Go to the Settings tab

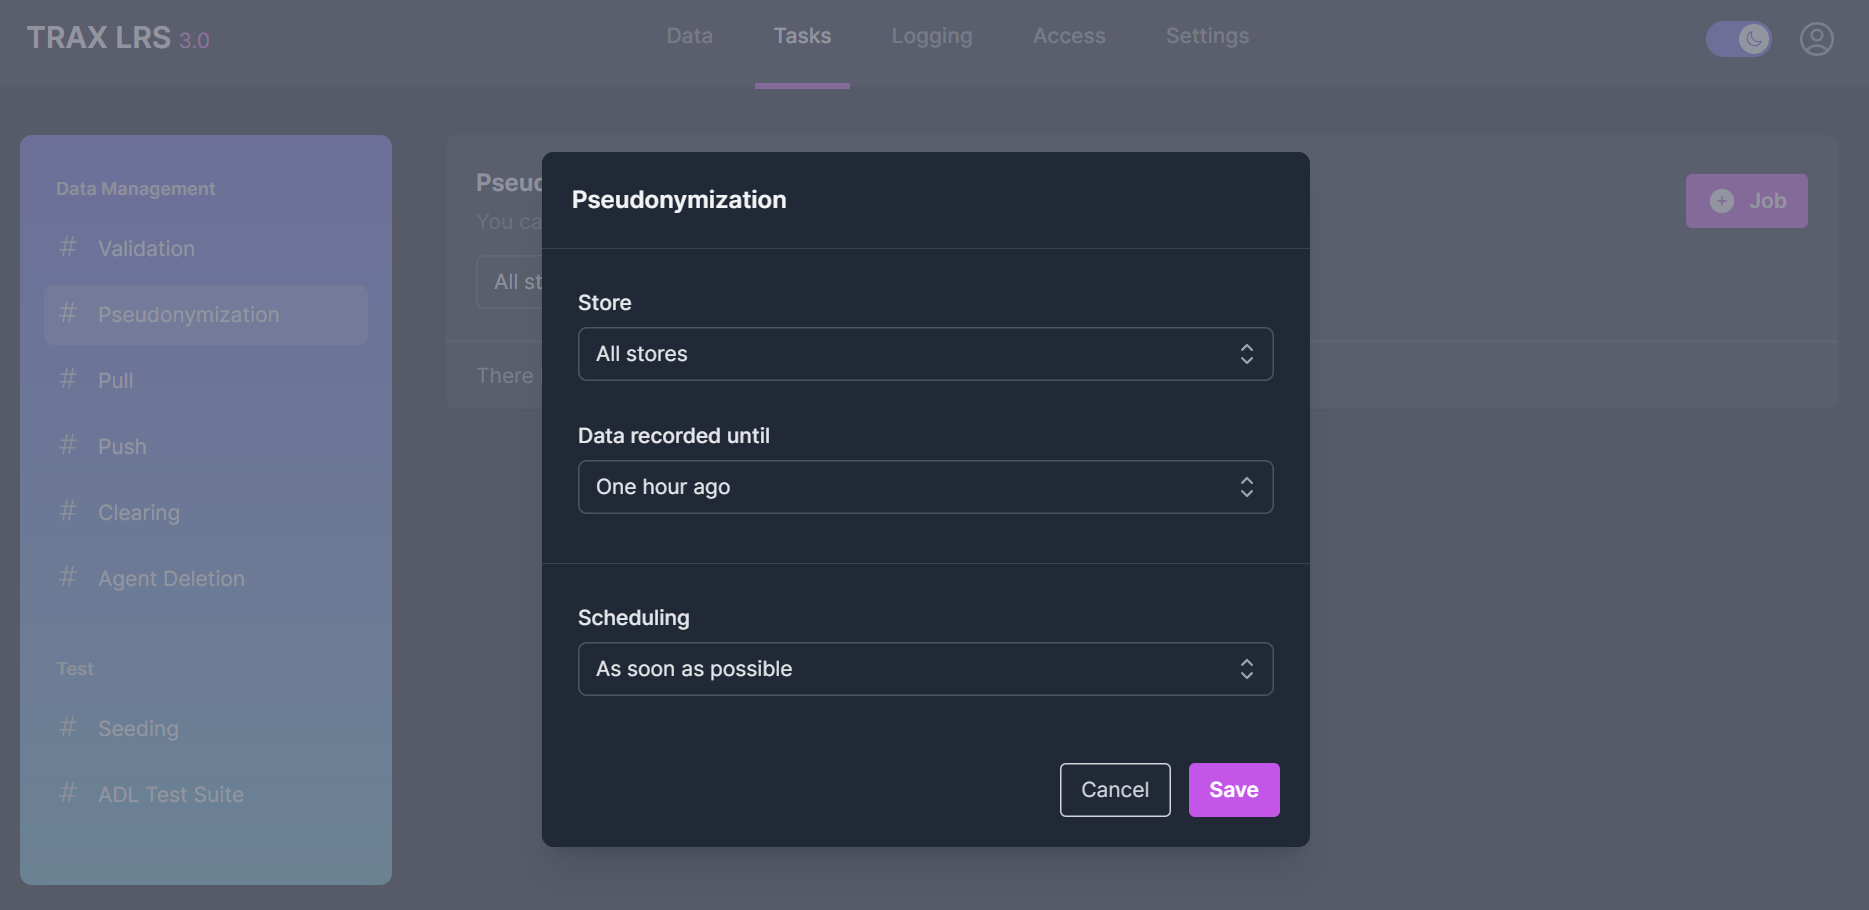tap(1207, 36)
